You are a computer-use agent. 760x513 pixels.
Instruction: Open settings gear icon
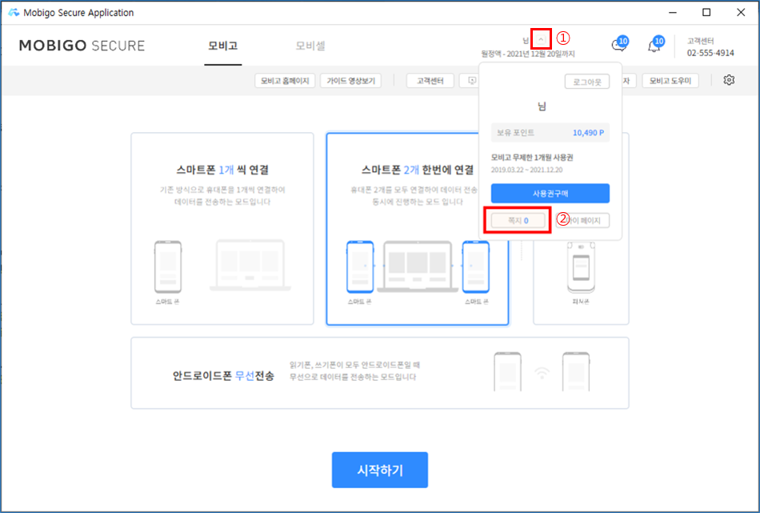click(728, 80)
